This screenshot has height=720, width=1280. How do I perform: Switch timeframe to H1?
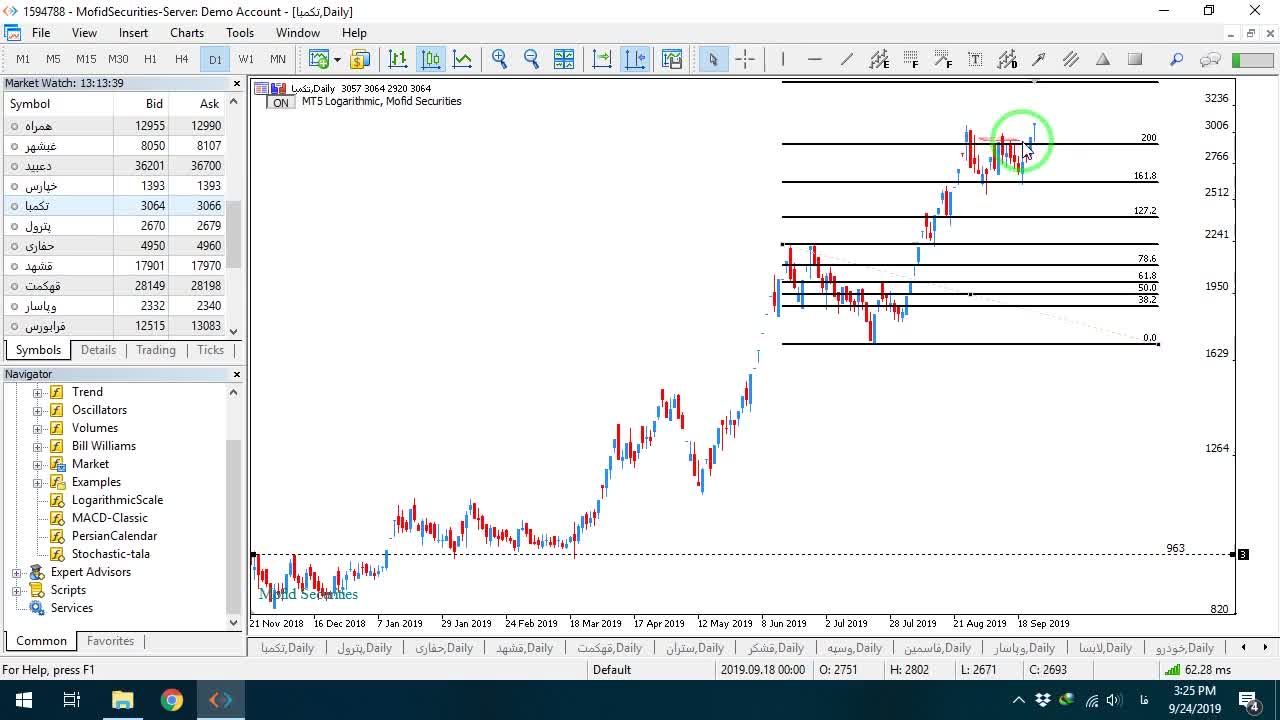(x=150, y=59)
